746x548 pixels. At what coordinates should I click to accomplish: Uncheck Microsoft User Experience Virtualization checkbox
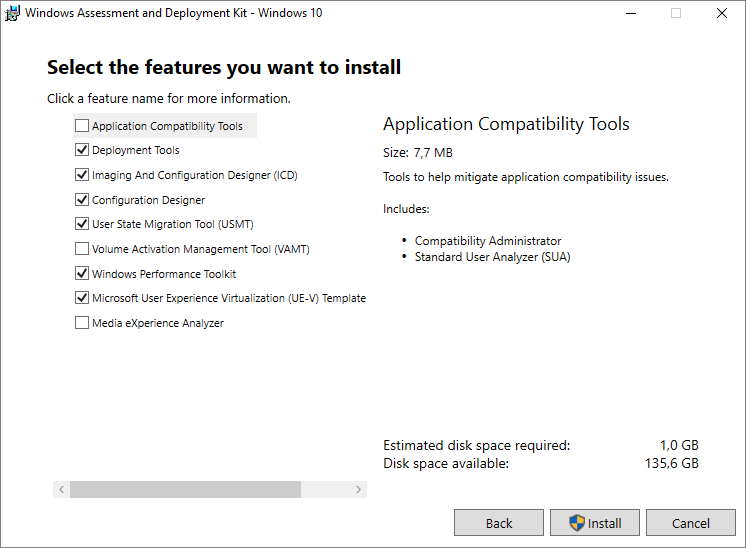[82, 298]
